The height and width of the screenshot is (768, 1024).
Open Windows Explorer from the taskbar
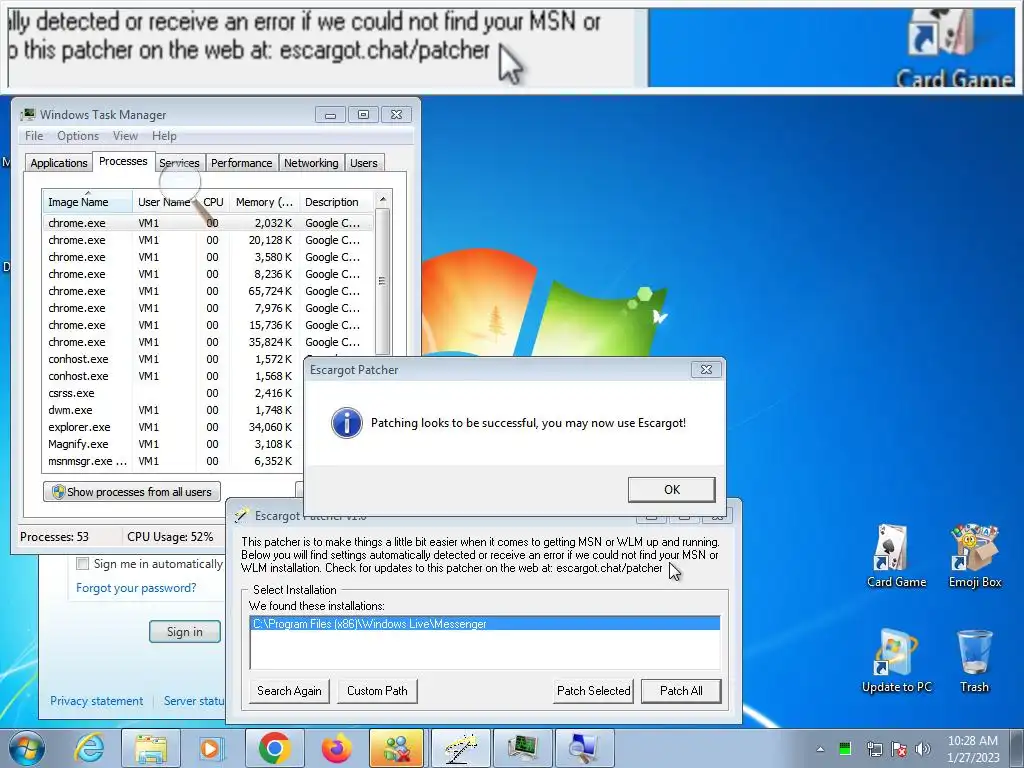[151, 748]
